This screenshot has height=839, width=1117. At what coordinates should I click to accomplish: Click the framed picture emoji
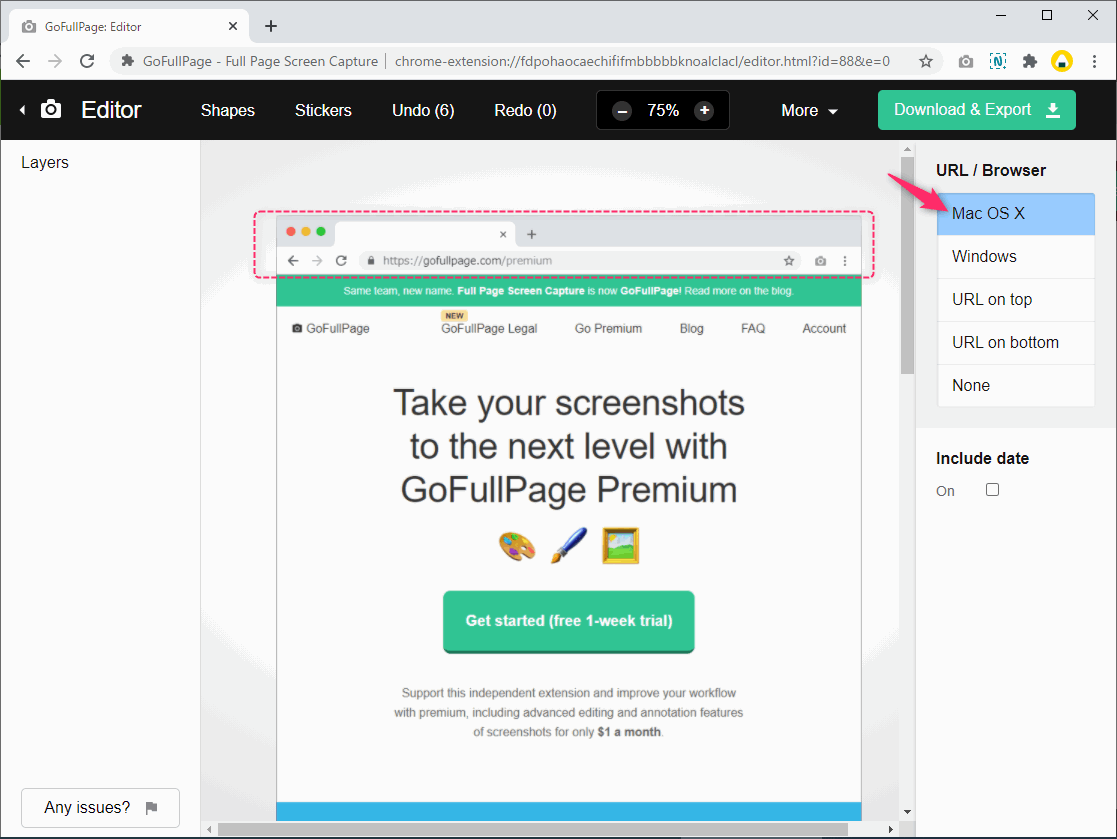620,546
